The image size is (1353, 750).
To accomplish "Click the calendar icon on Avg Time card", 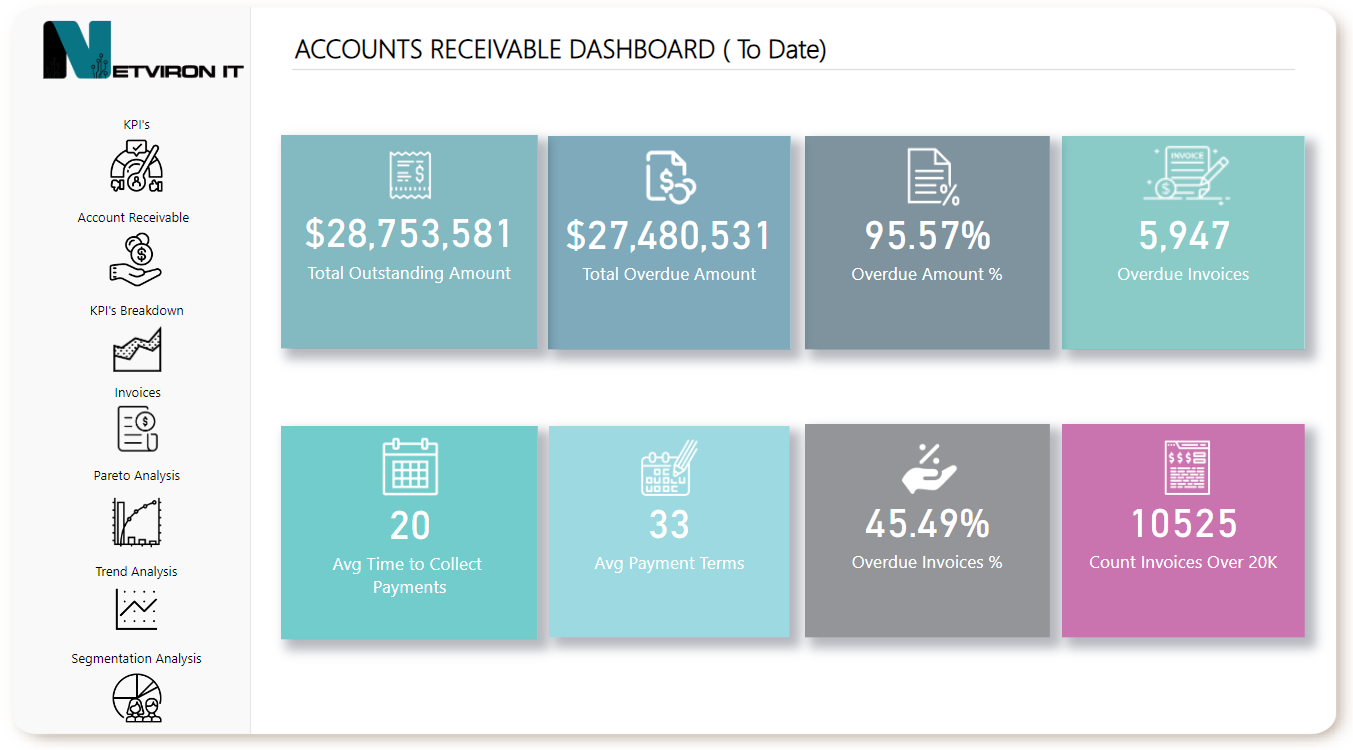I will [x=409, y=467].
